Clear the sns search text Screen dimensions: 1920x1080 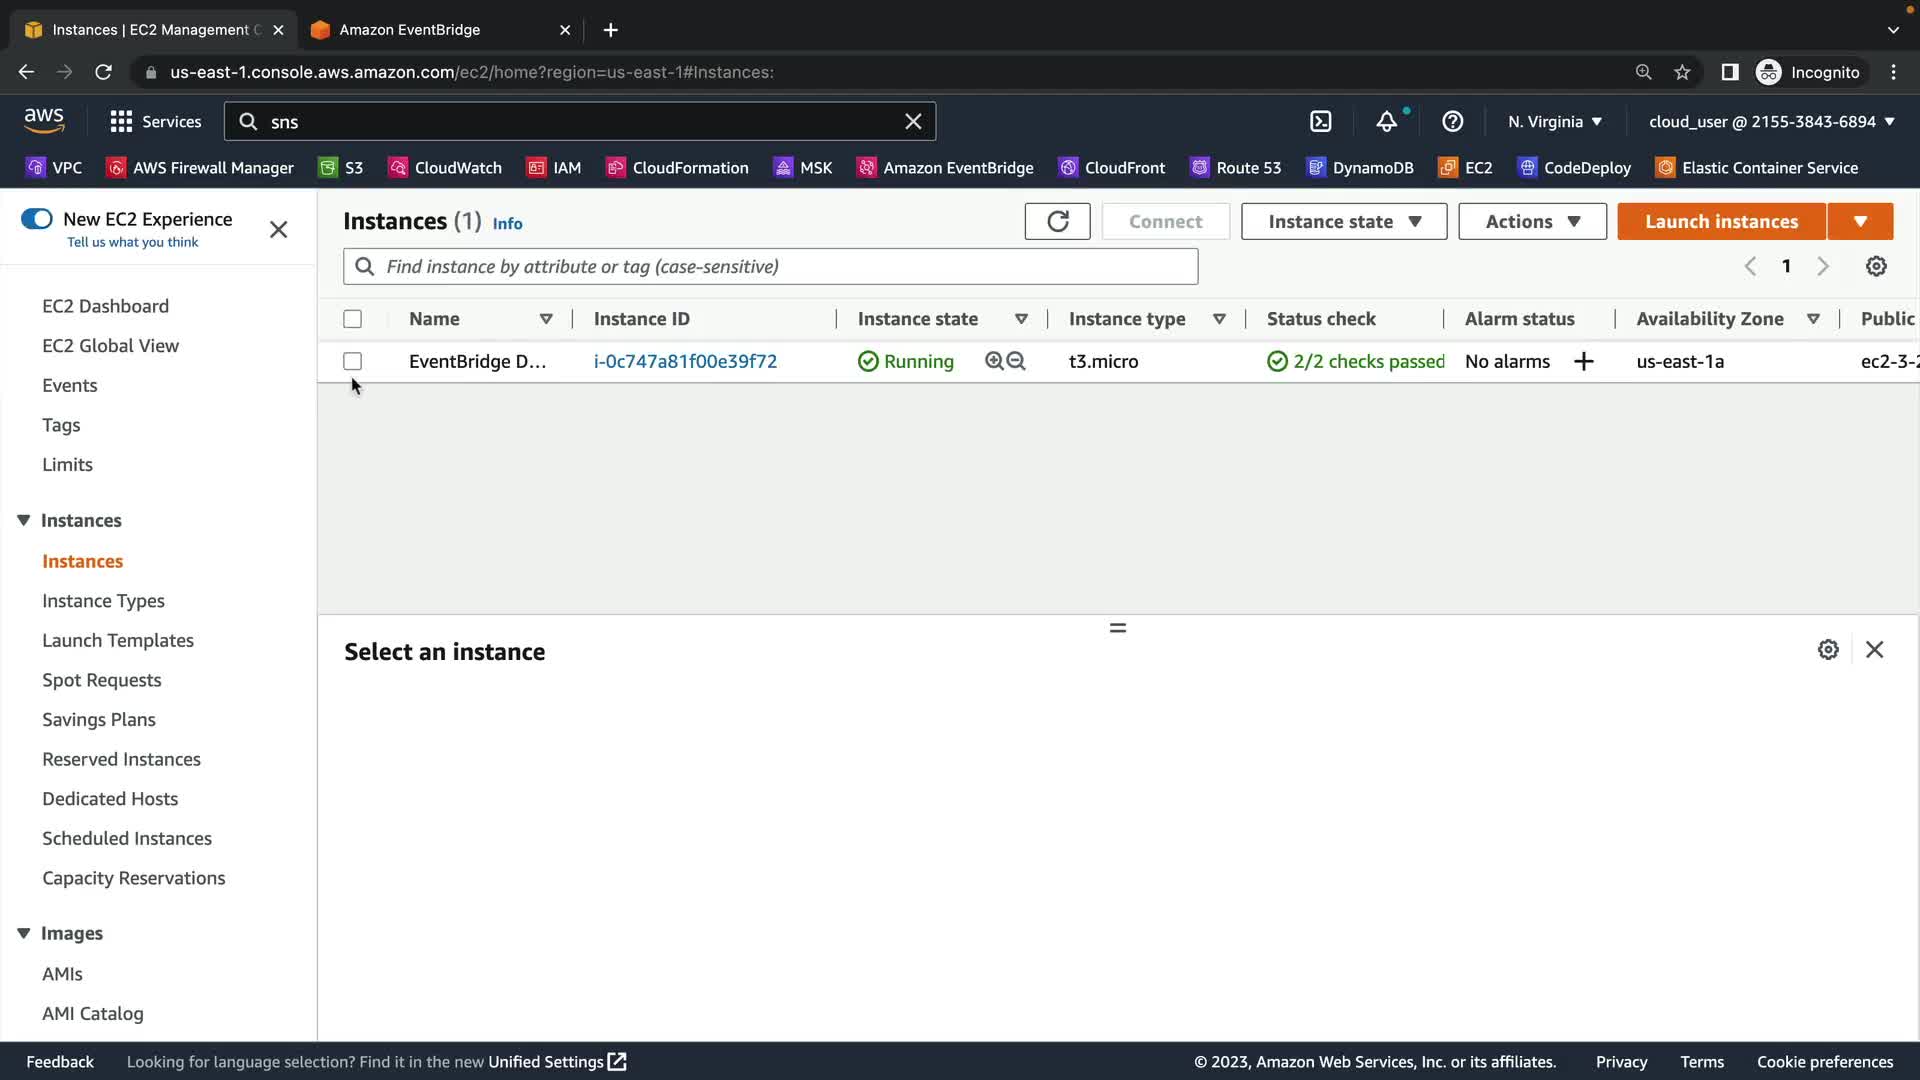[x=912, y=122]
